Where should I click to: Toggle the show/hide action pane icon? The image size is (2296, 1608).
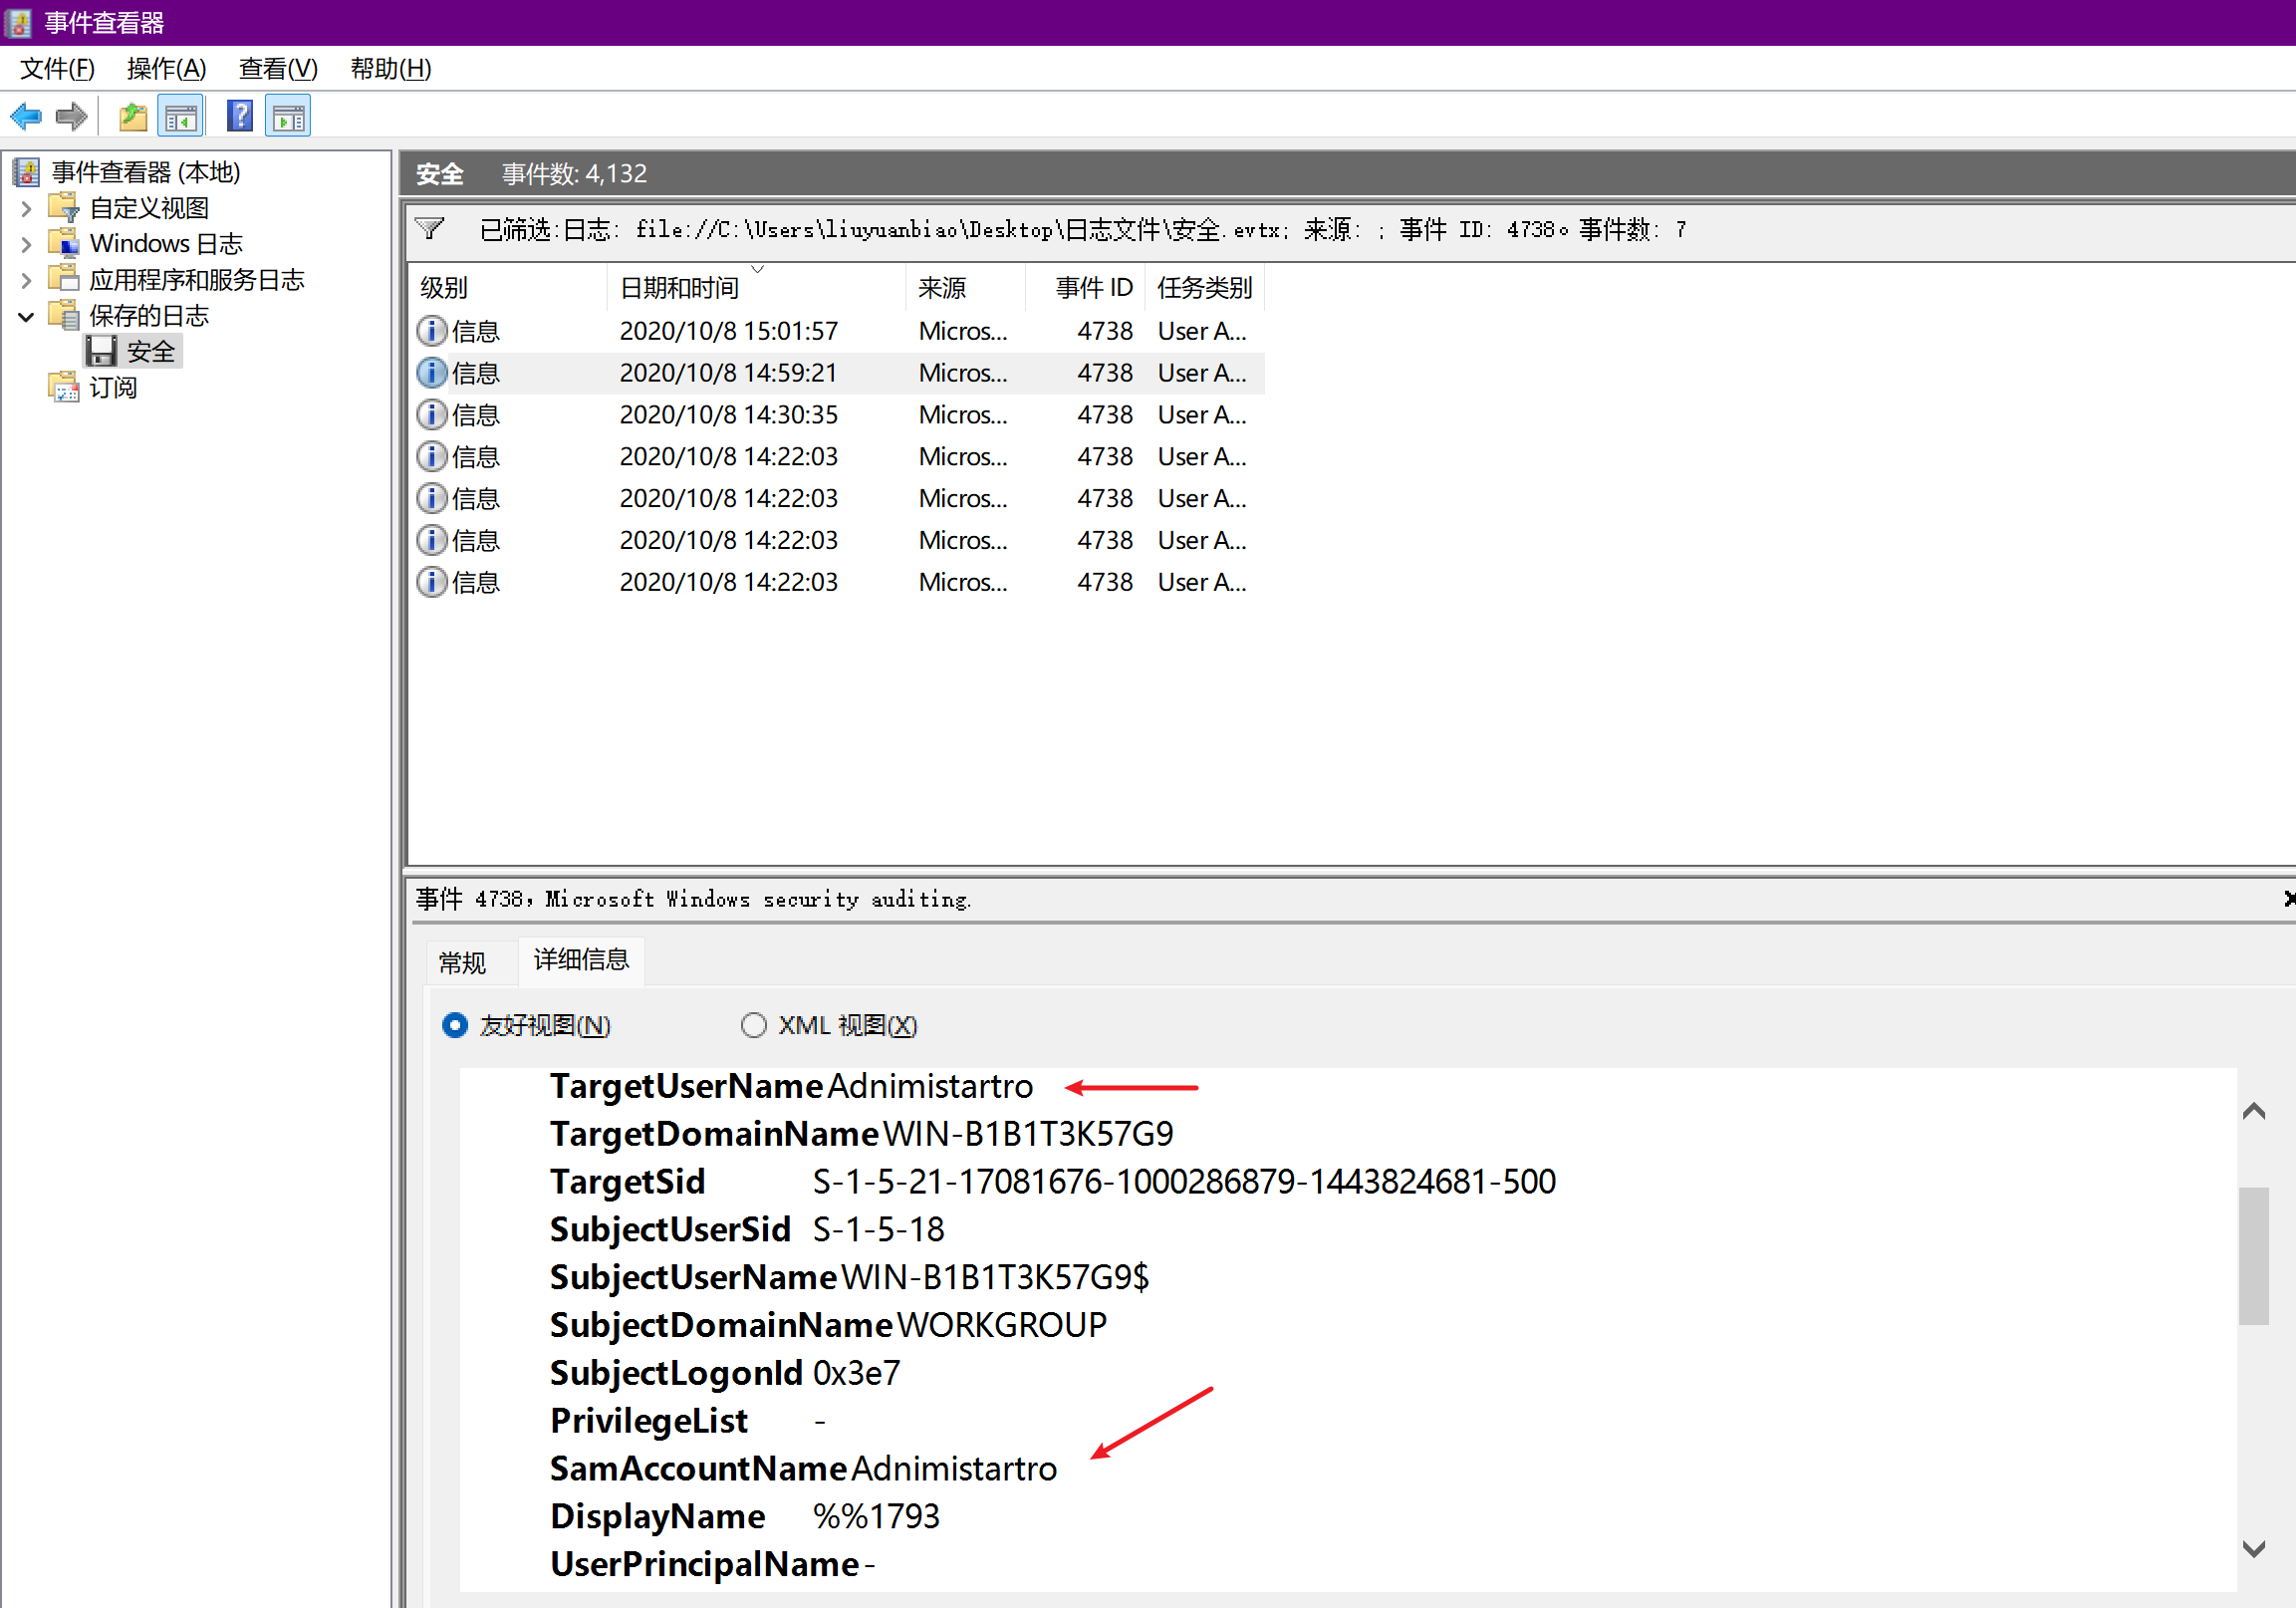pos(289,117)
